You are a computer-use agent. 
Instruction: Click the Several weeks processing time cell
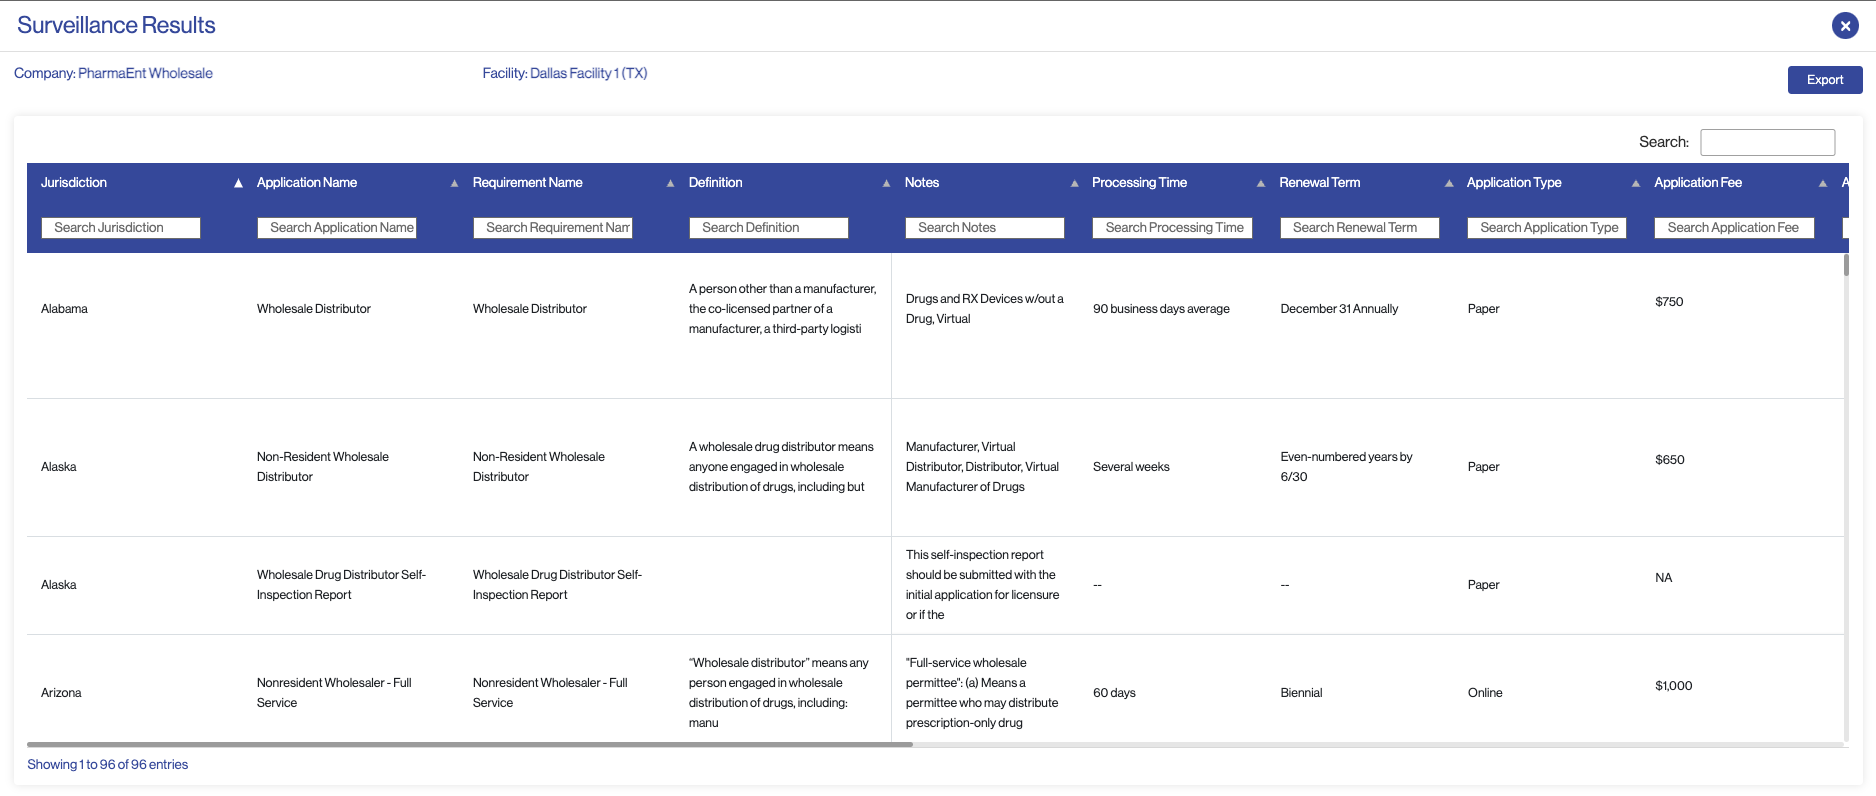tap(1131, 467)
